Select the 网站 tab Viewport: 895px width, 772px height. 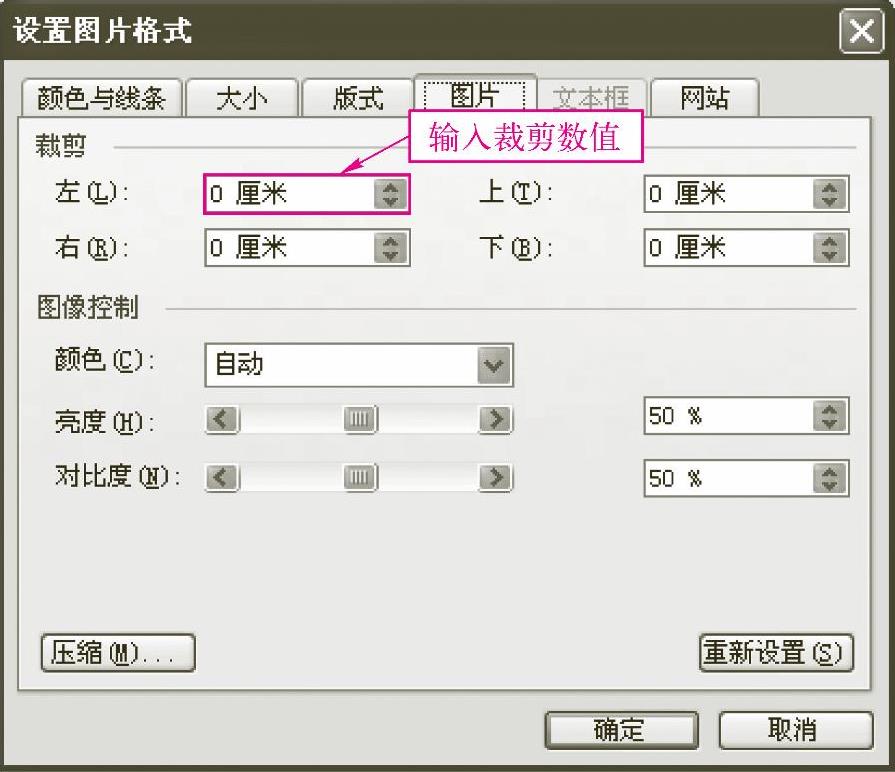[x=704, y=98]
